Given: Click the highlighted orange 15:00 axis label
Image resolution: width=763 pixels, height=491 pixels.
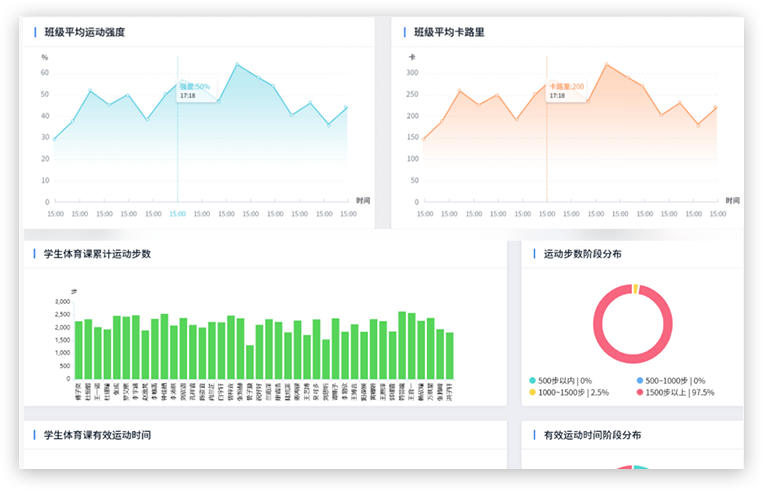Looking at the screenshot, I should (547, 213).
